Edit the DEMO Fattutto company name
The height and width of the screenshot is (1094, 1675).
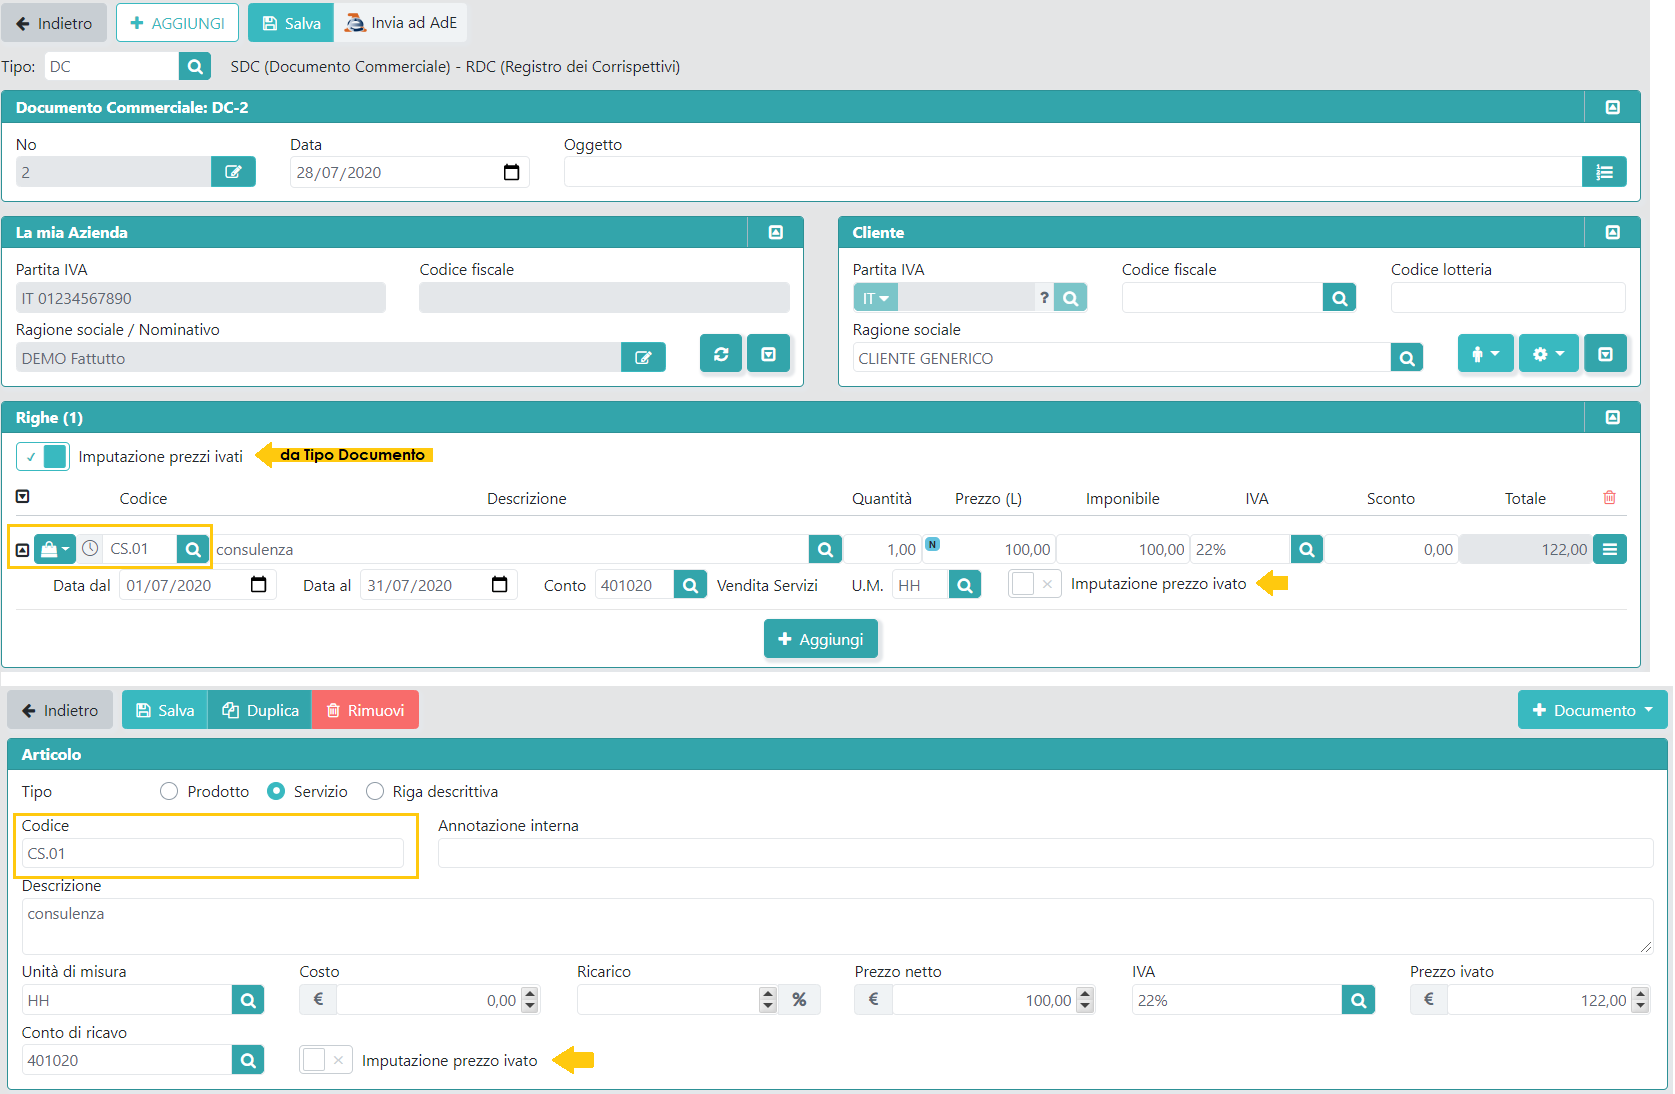(643, 357)
